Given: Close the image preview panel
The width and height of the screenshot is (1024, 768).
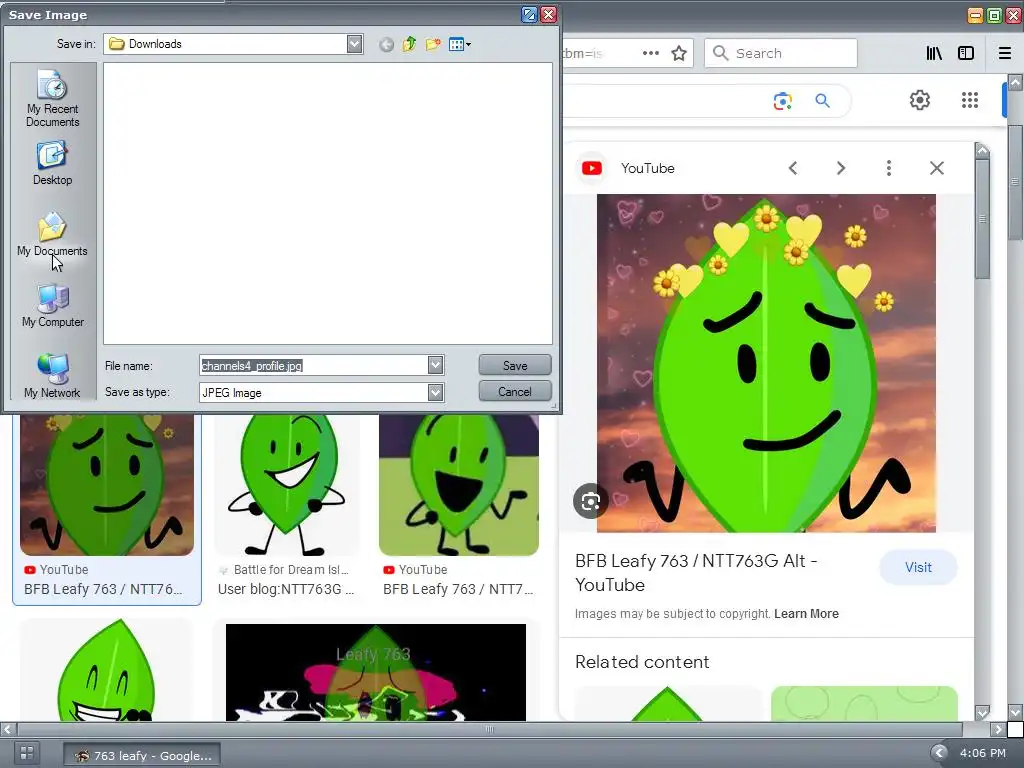Looking at the screenshot, I should pyautogui.click(x=936, y=168).
